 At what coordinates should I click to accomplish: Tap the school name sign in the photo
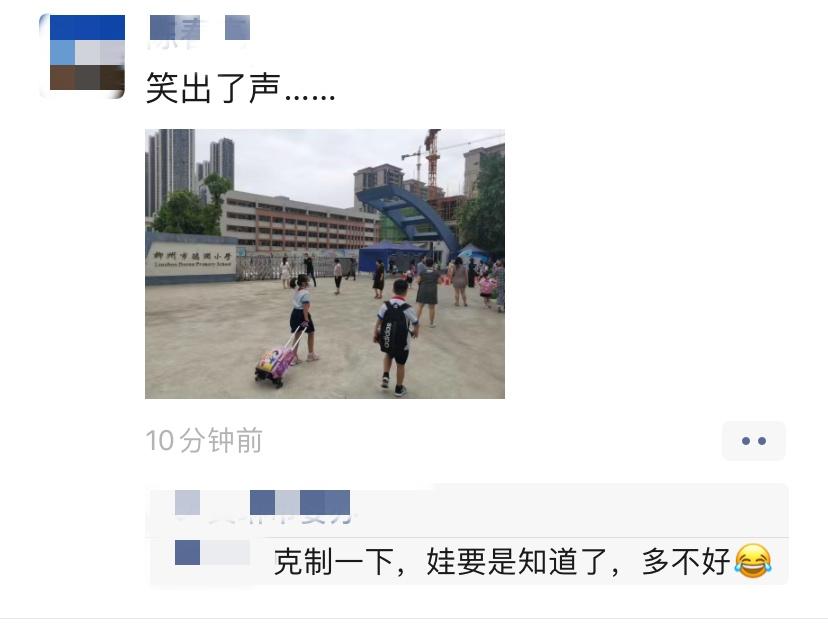[191, 259]
